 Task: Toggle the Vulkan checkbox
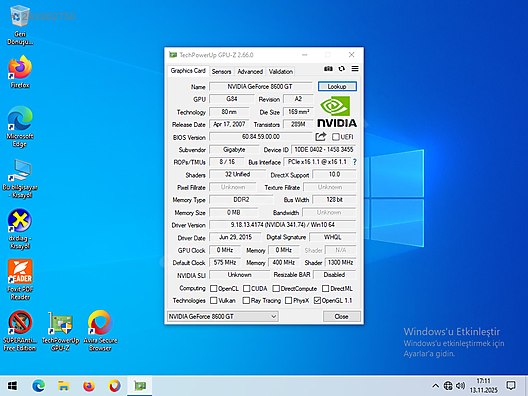213,300
